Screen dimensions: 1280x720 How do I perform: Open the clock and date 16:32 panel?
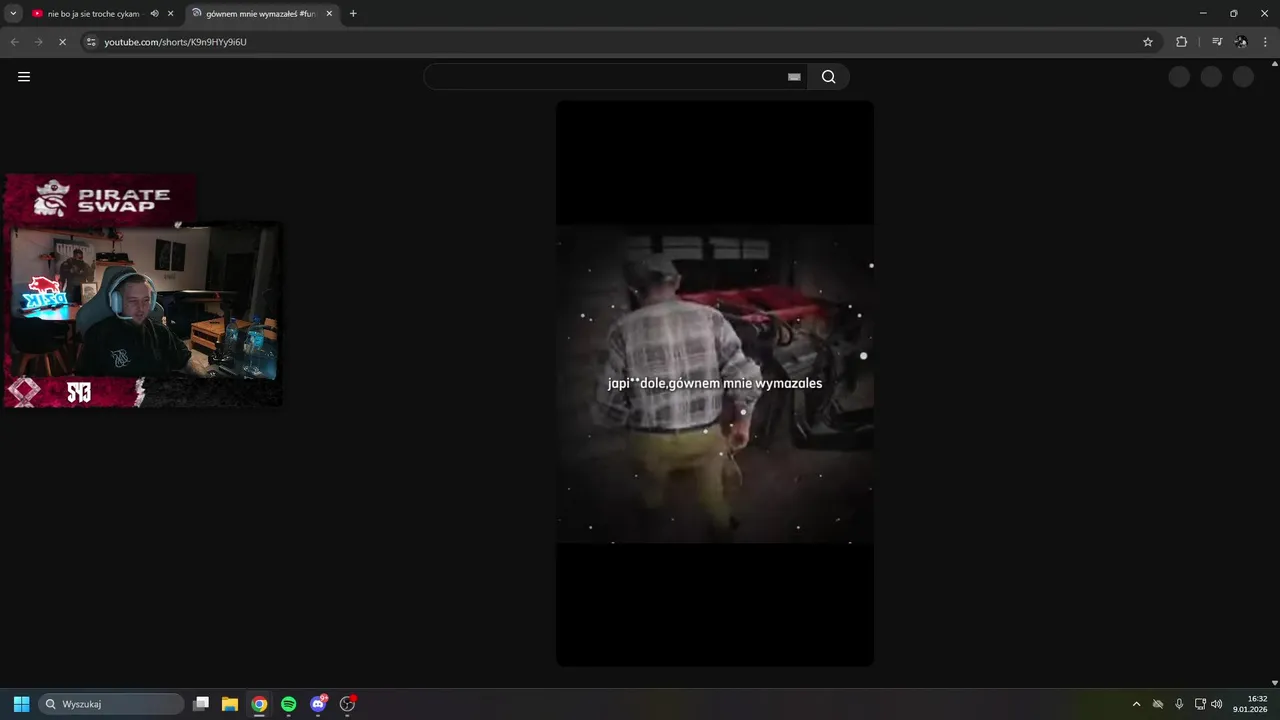click(x=1250, y=704)
